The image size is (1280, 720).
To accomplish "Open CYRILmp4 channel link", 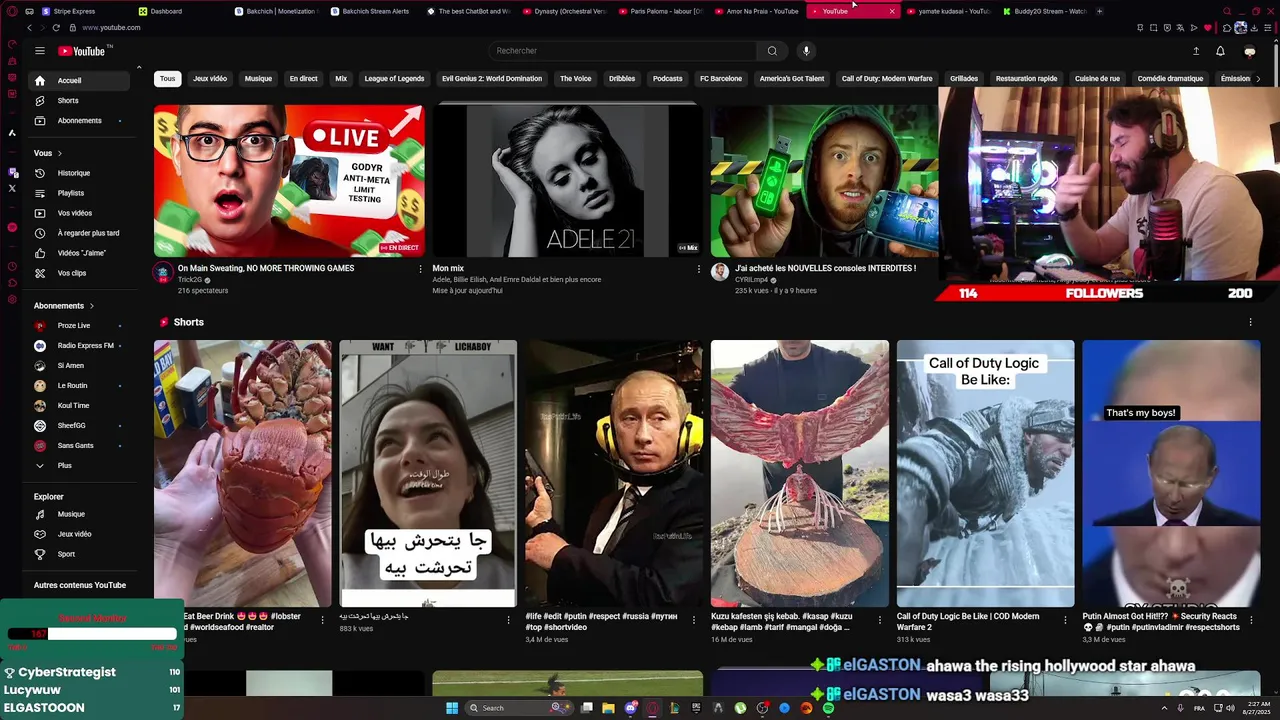I will 752,280.
